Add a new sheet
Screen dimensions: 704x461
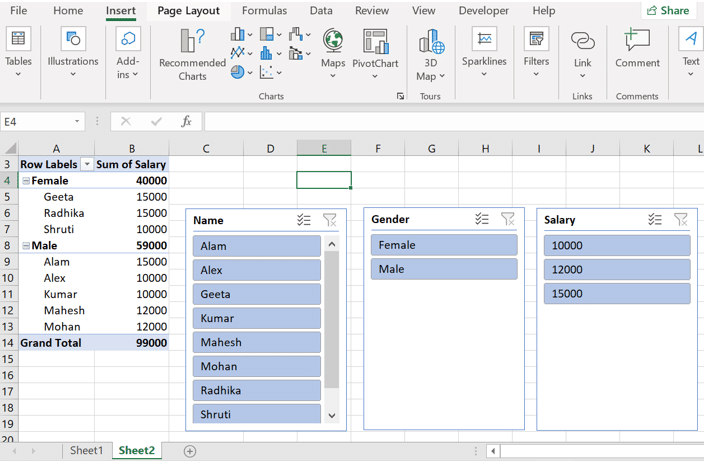pos(190,451)
